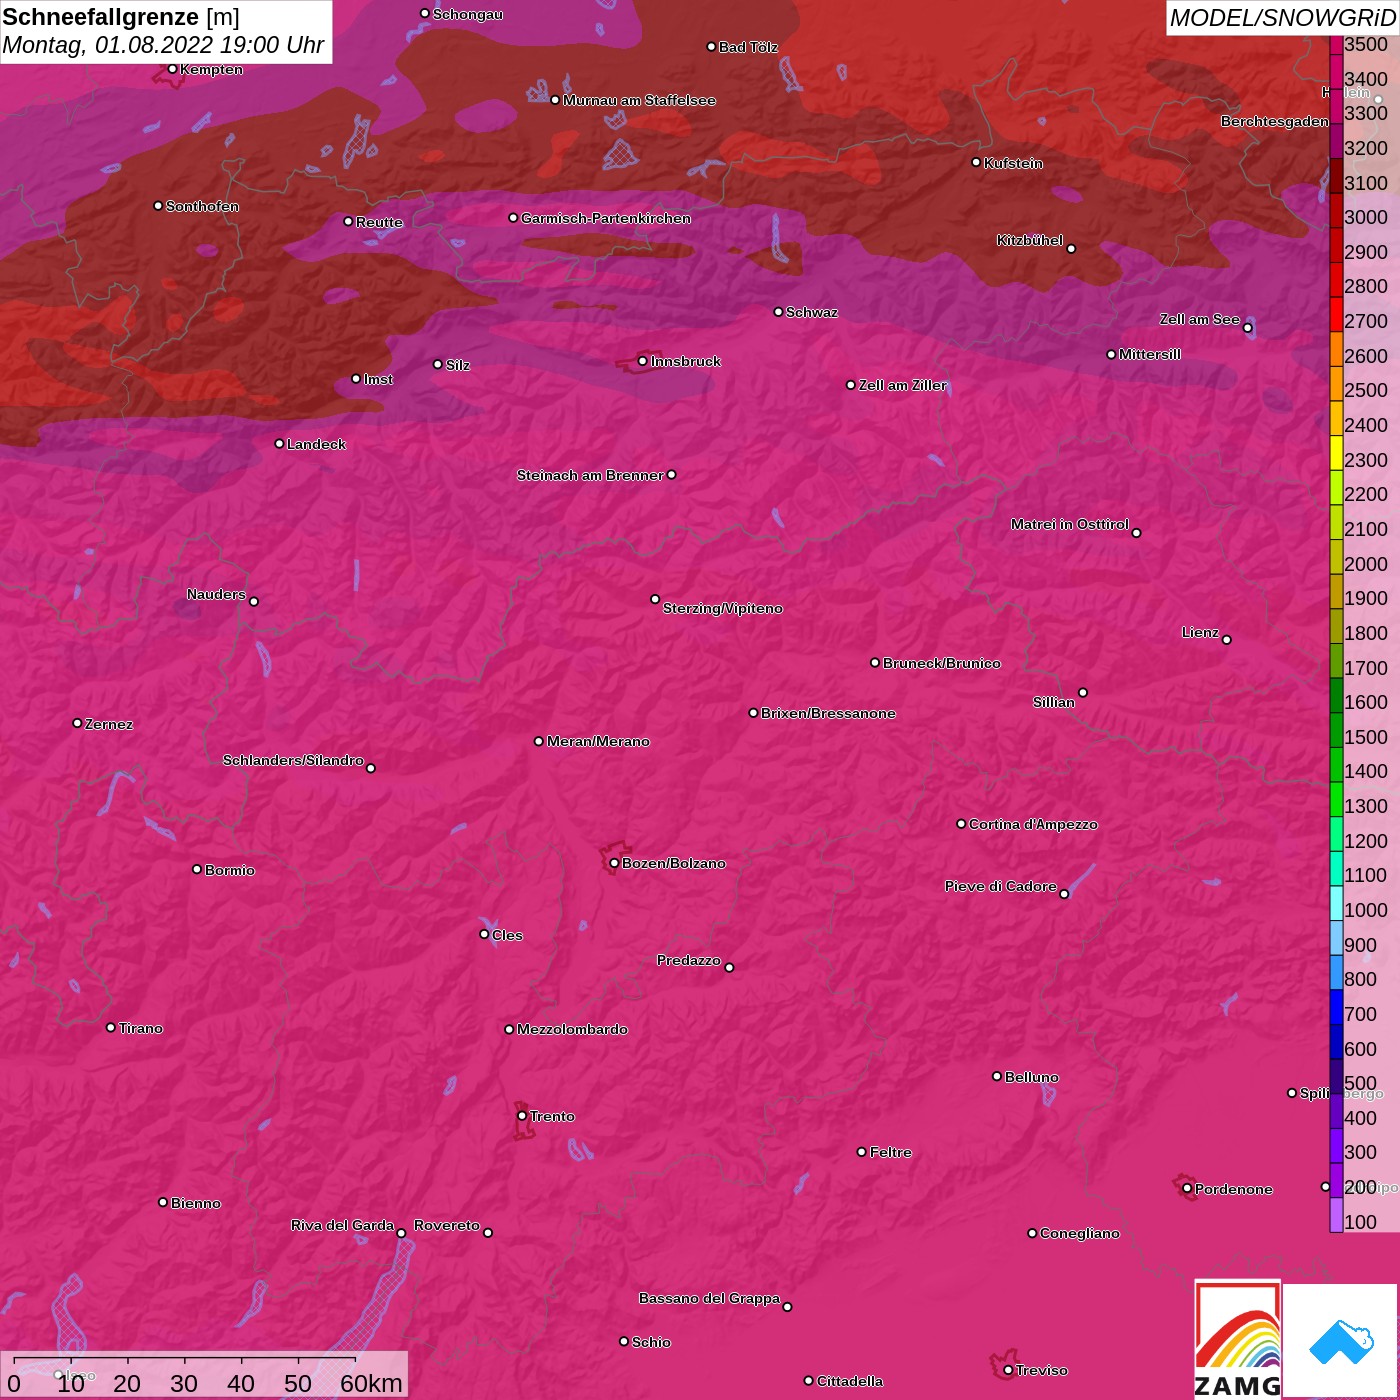Click the ZAMG rainbow logo
The height and width of the screenshot is (1400, 1400).
coord(1237,1340)
